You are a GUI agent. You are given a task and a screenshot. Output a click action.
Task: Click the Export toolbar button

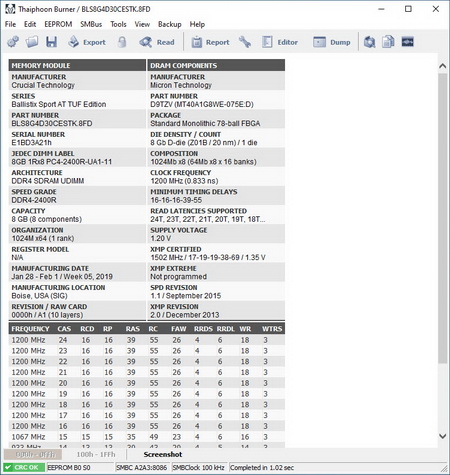pos(87,42)
